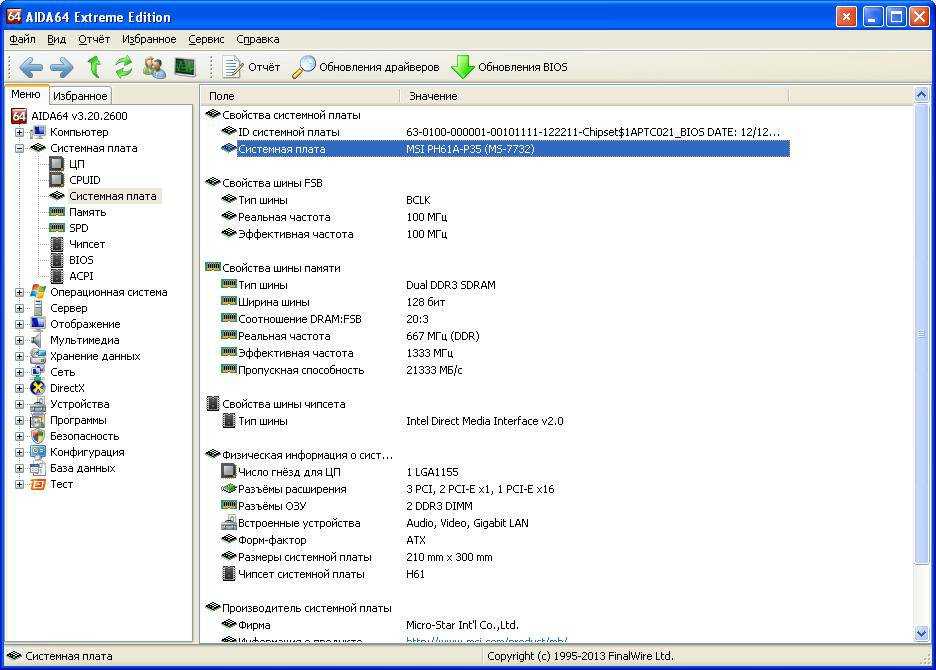Click the Безопасность shield icon
The height and width of the screenshot is (670, 936).
[x=38, y=437]
